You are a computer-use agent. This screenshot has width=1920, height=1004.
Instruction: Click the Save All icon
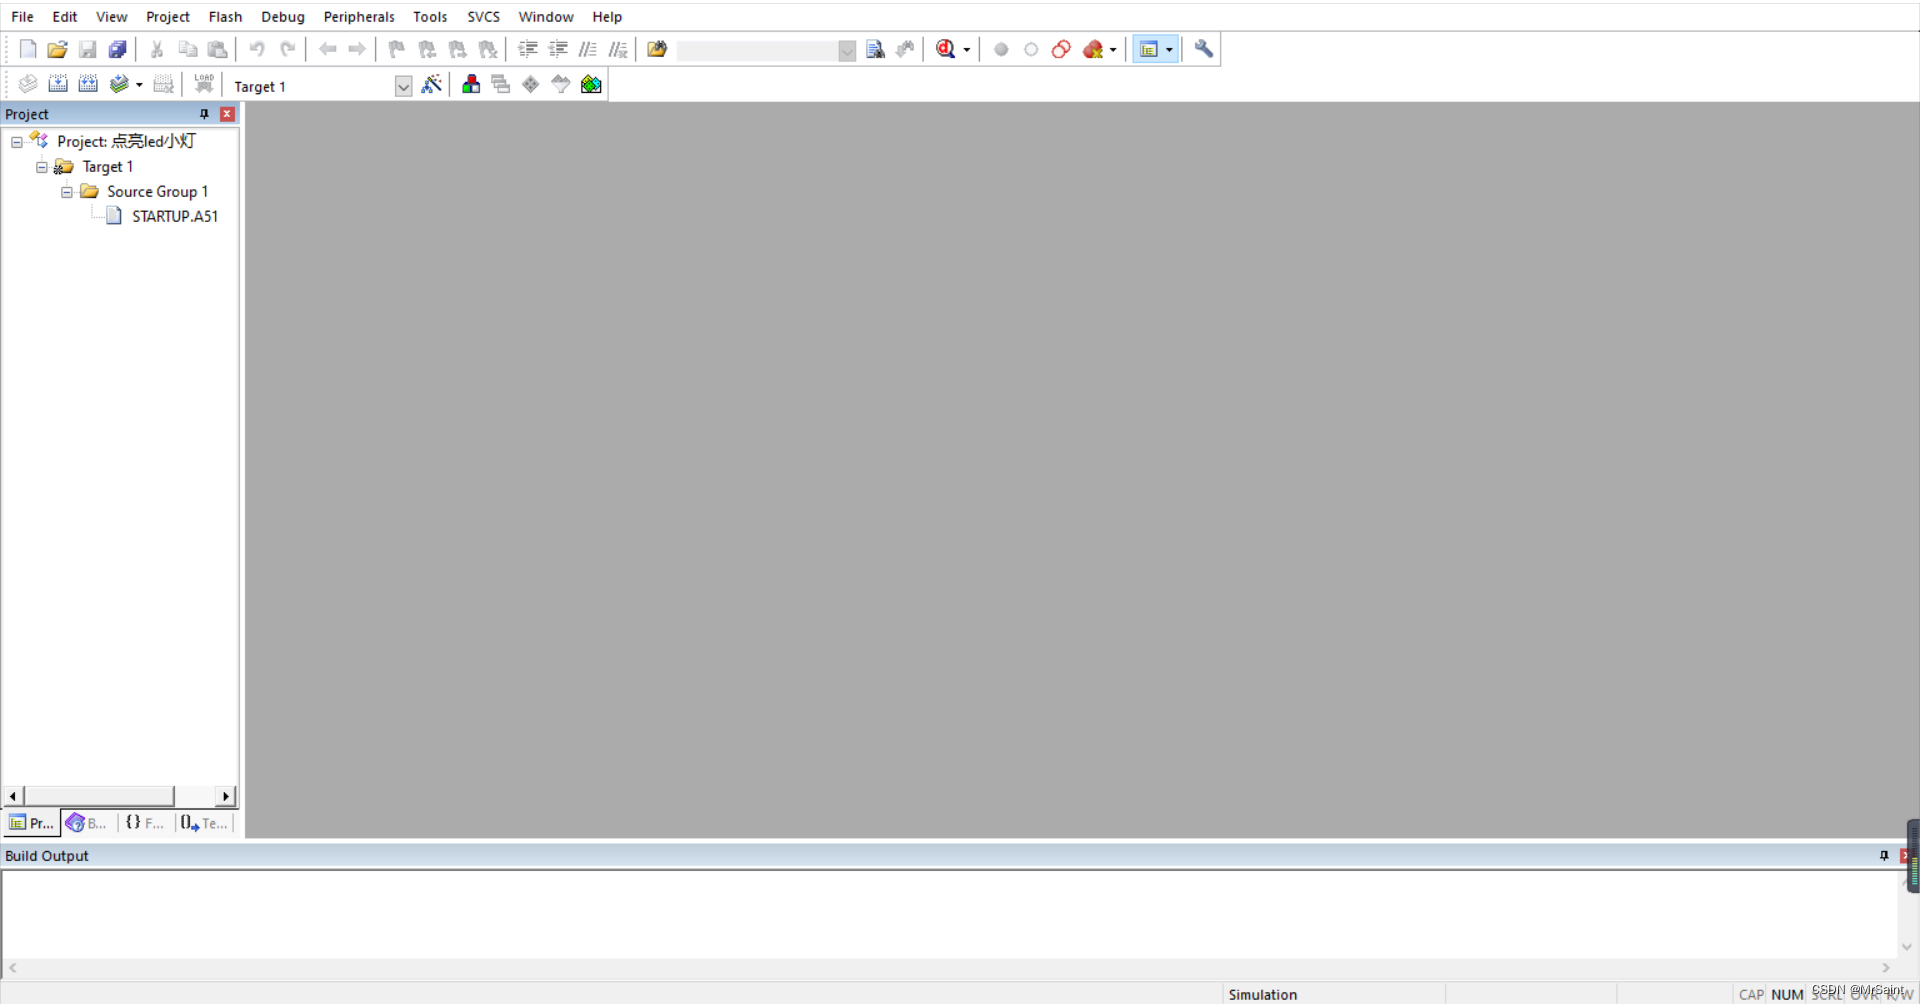point(118,49)
